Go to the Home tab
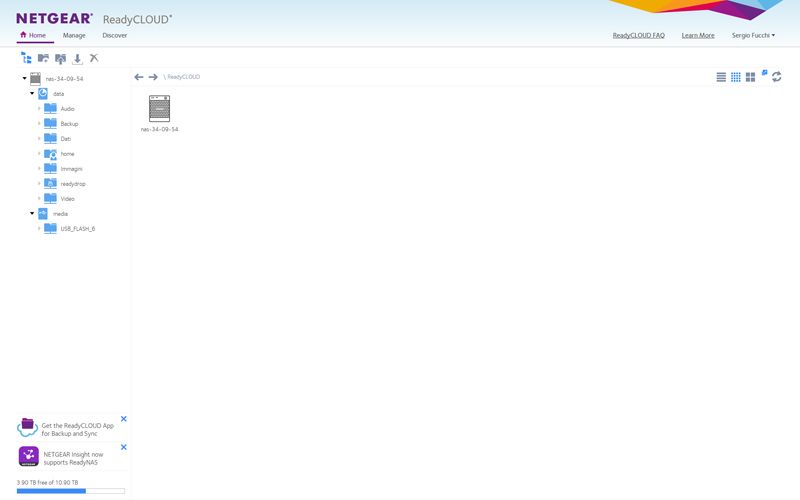 point(33,35)
